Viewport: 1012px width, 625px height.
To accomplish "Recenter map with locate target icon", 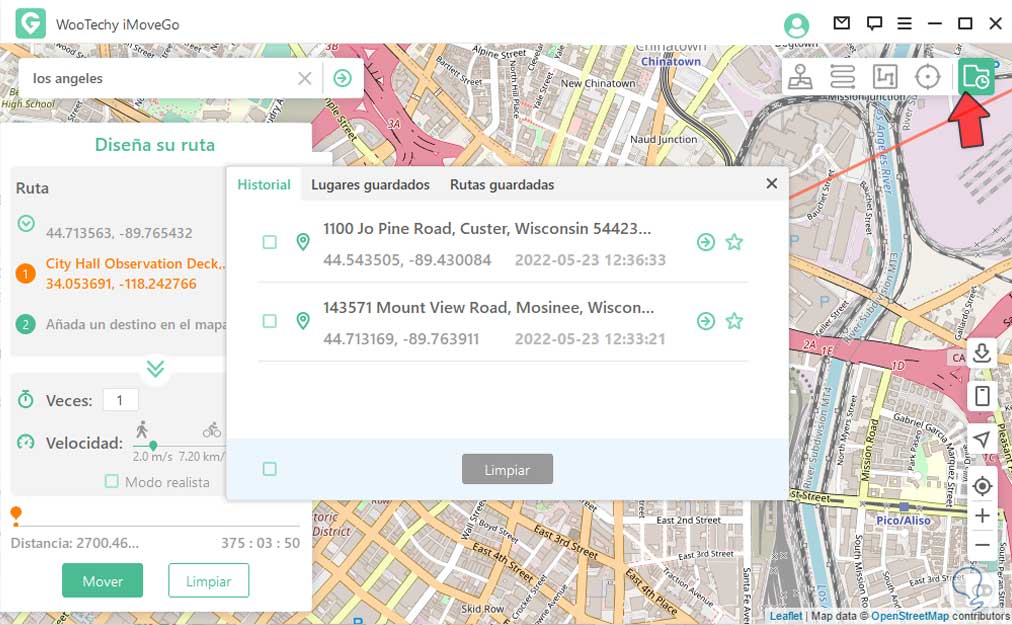I will point(982,486).
